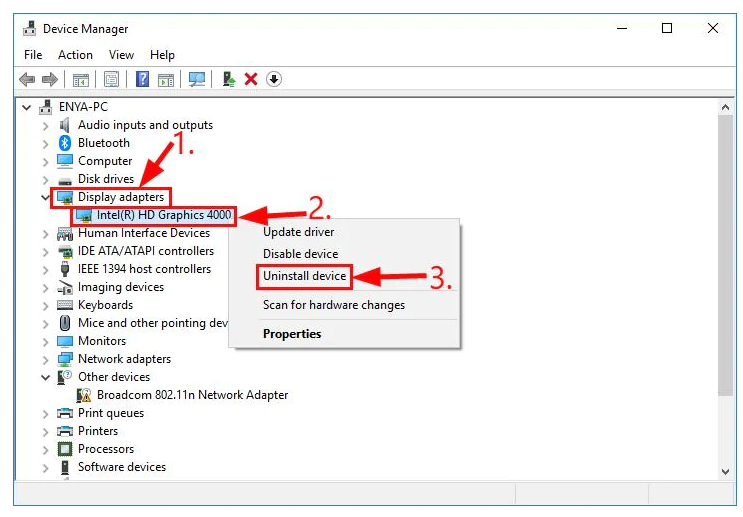Screen dimensions: 743x517
Task: Click the vertical scrollbar down arrow
Action: [725, 471]
